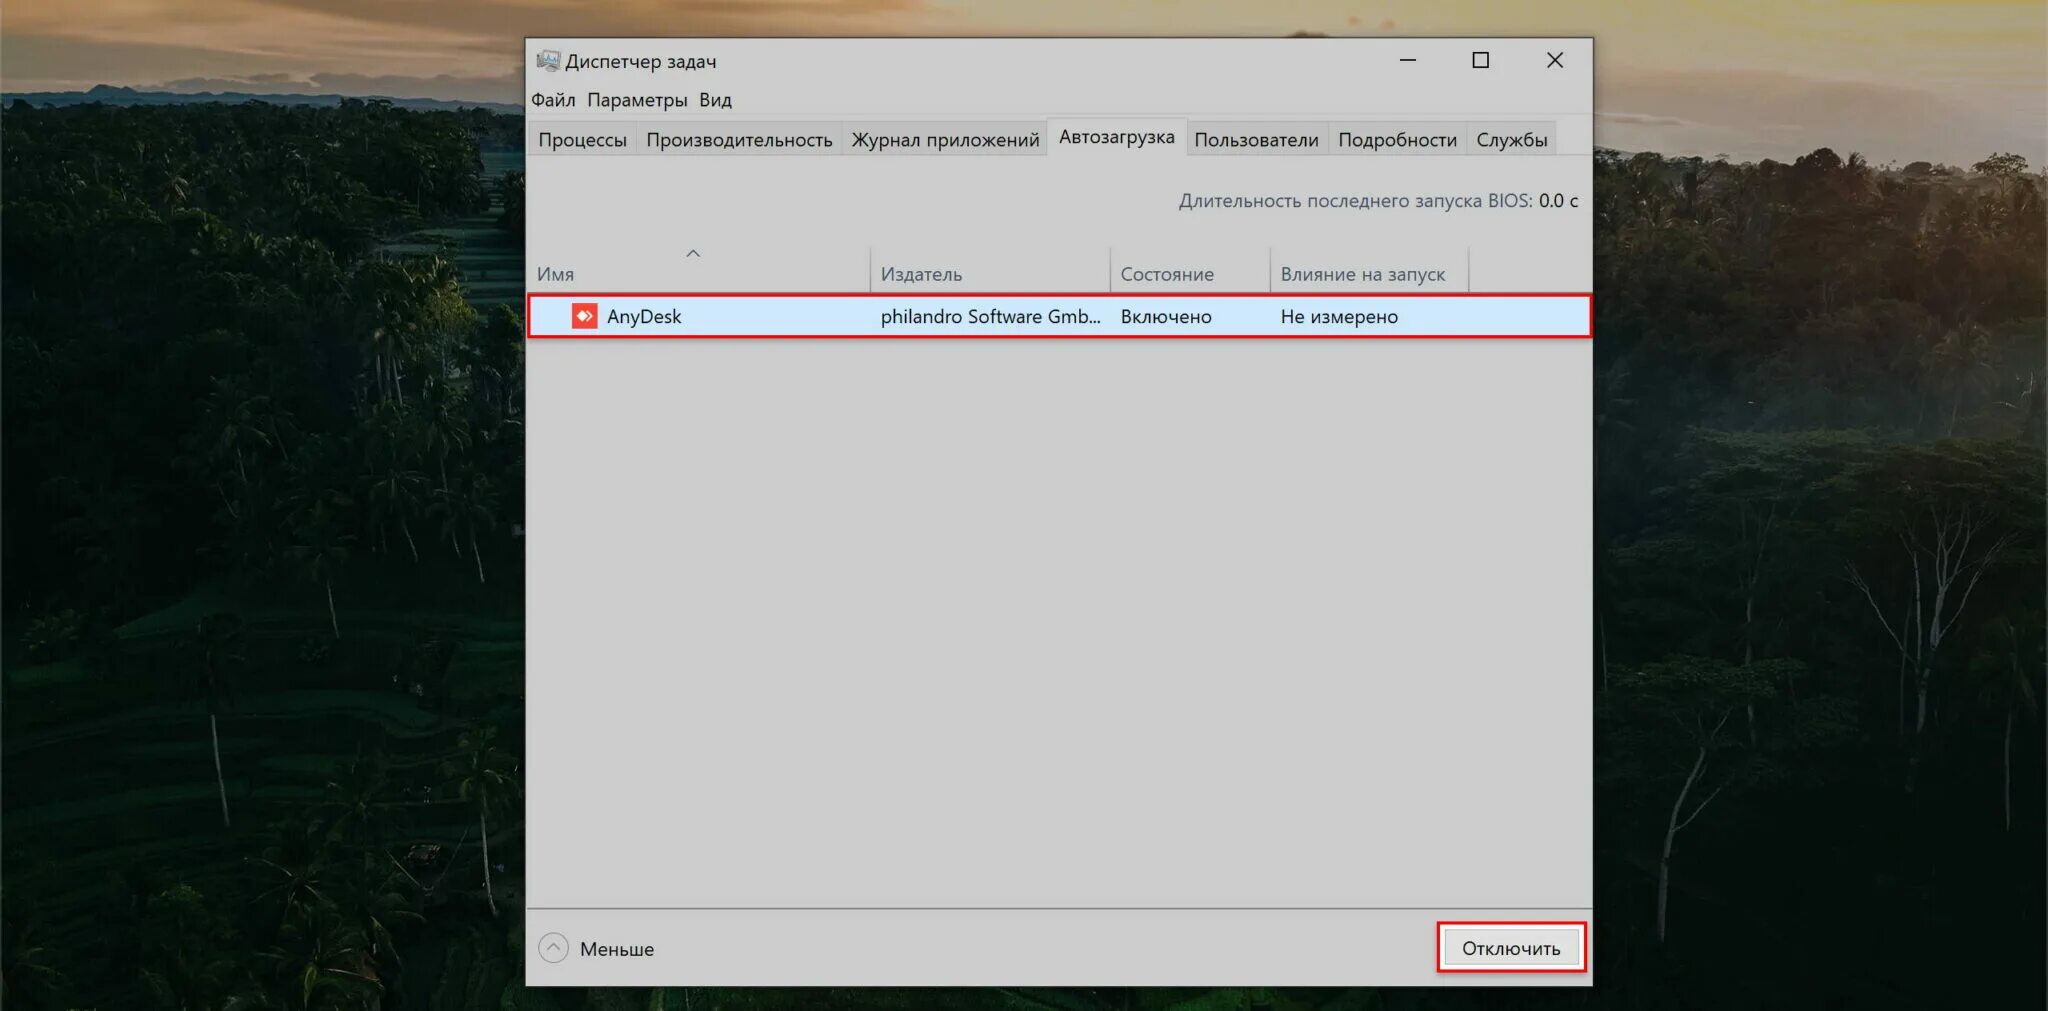Image resolution: width=2048 pixels, height=1011 pixels.
Task: Sort by the Влияние на запуск column header
Action: [1369, 270]
